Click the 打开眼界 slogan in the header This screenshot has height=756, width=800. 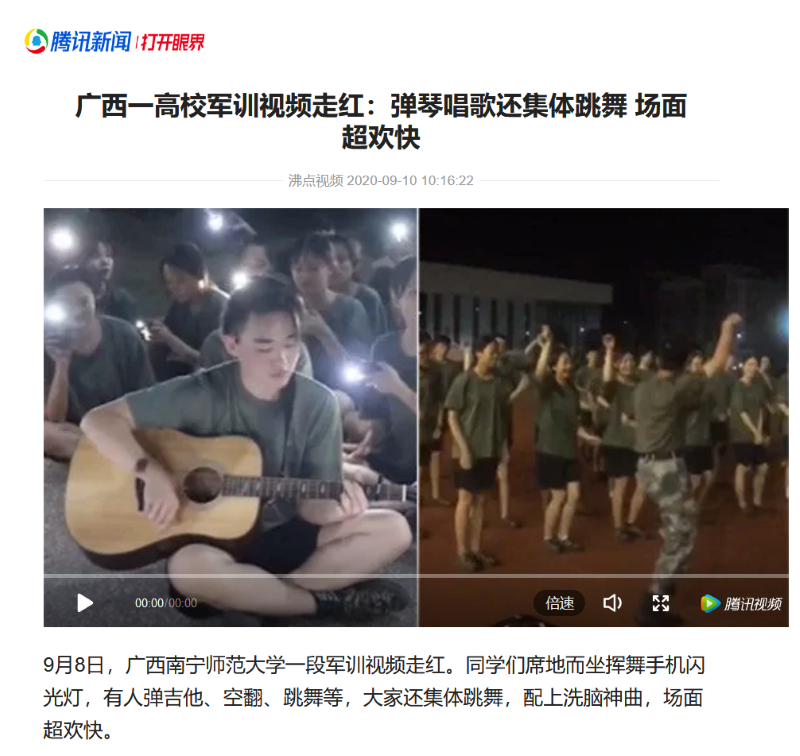coord(172,42)
